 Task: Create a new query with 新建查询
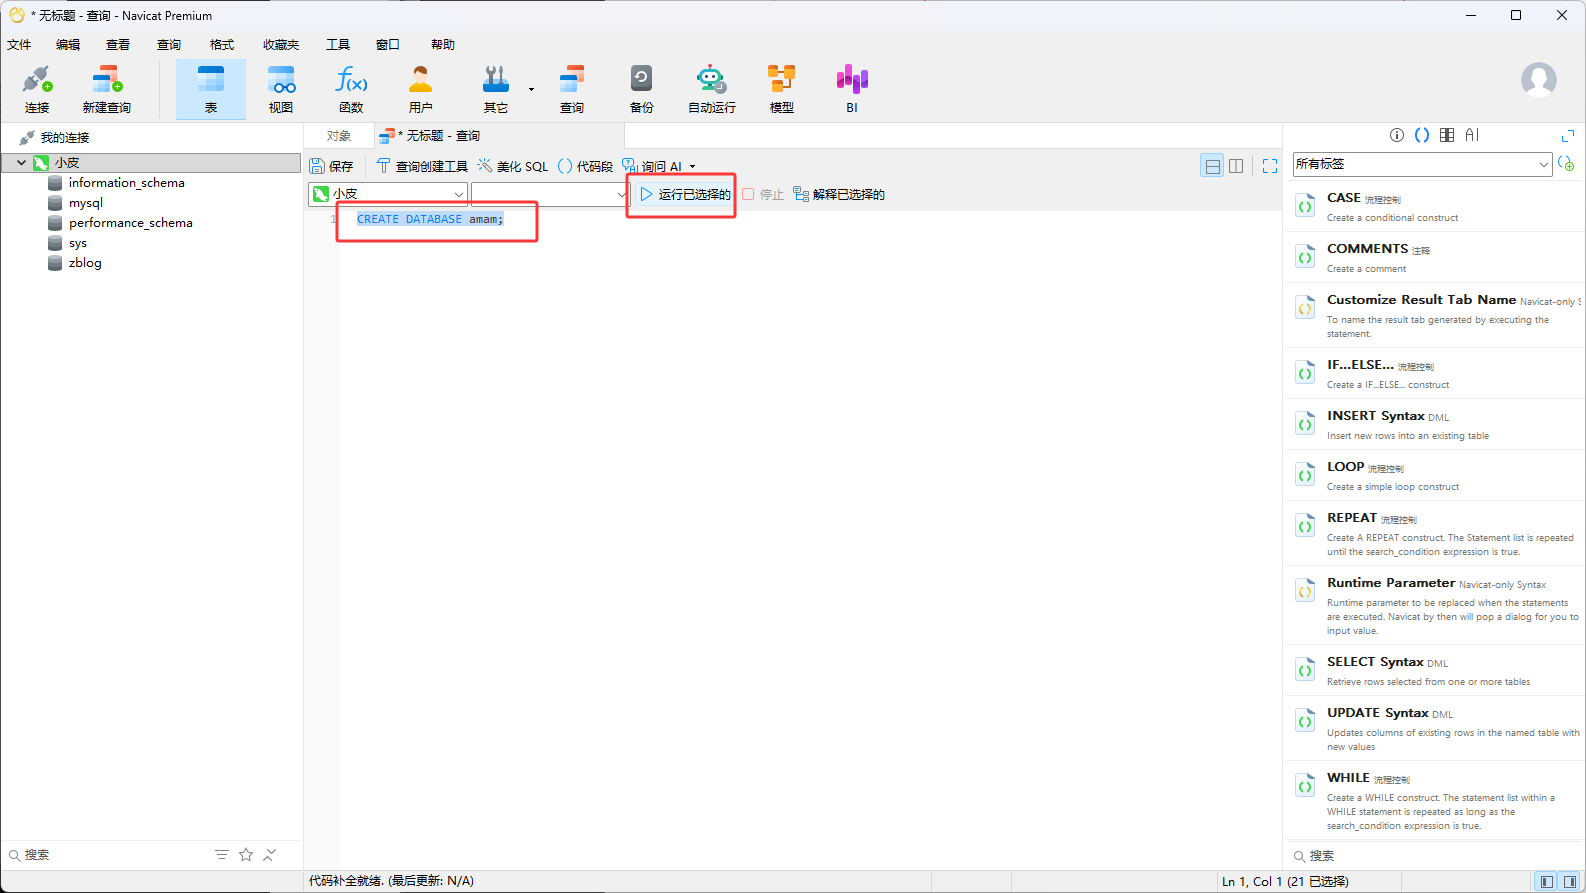(x=107, y=89)
